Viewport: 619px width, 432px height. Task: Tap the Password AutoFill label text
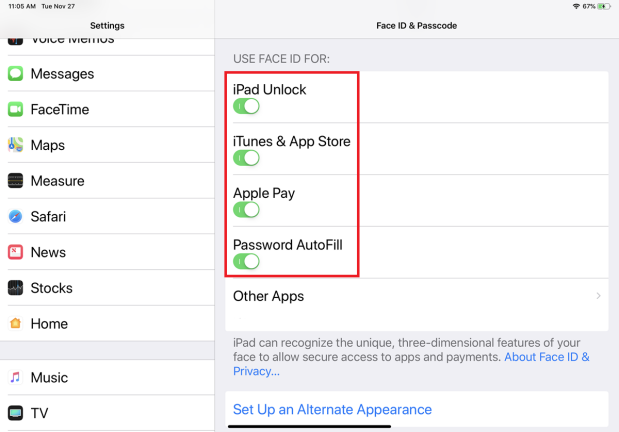tap(287, 245)
